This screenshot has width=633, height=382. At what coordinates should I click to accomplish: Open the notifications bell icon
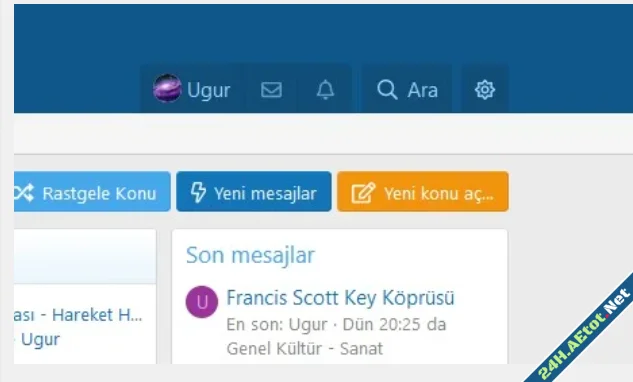325,90
